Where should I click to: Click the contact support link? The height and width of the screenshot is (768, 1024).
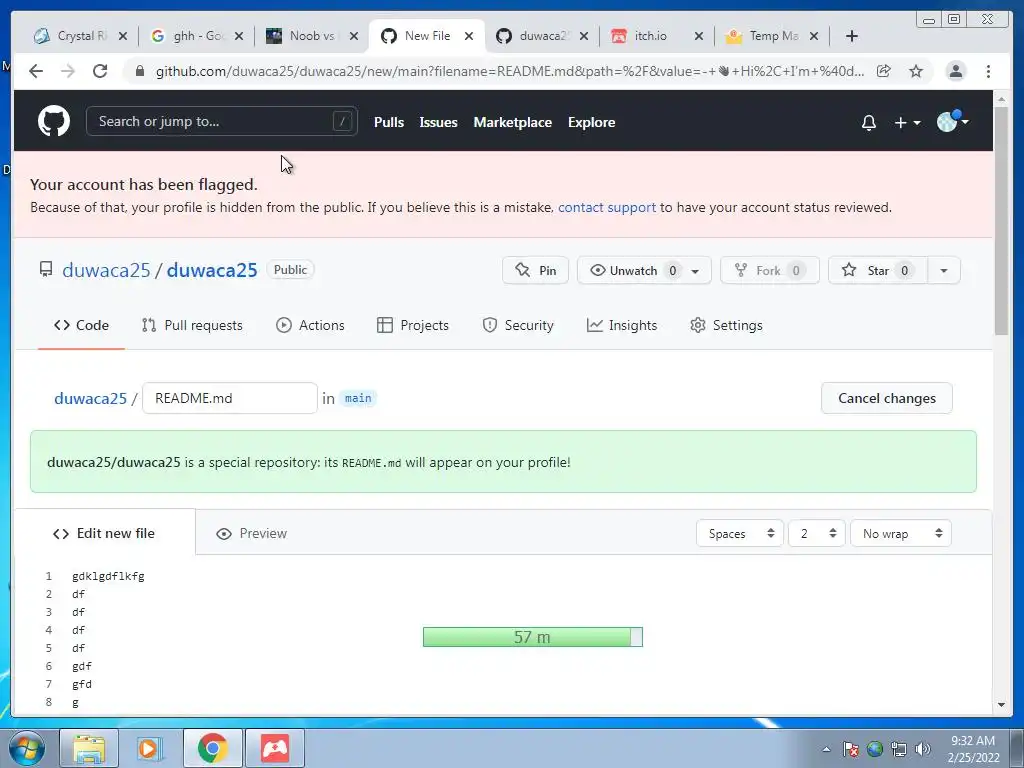click(607, 207)
